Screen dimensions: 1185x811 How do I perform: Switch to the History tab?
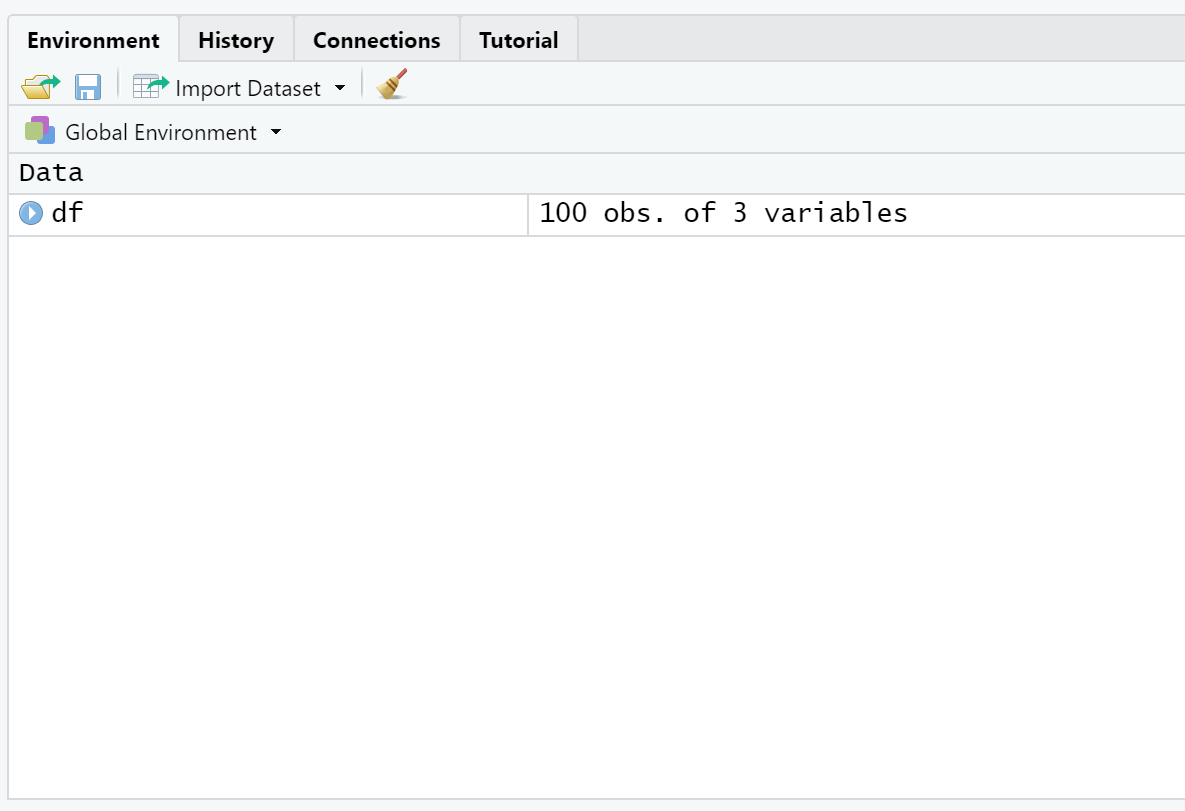[x=236, y=39]
